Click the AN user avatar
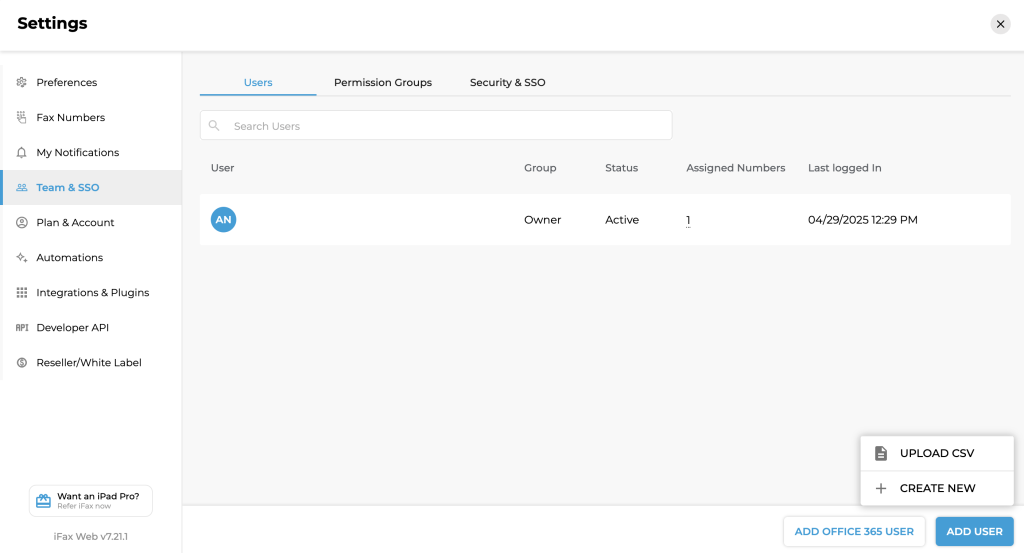1024x553 pixels. click(x=223, y=219)
